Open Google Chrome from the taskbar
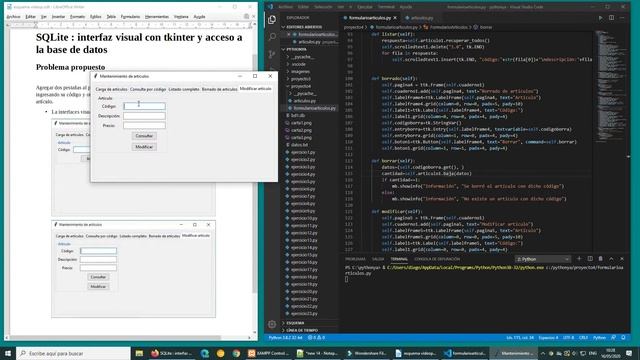The height and width of the screenshot is (360, 640). coord(236,353)
